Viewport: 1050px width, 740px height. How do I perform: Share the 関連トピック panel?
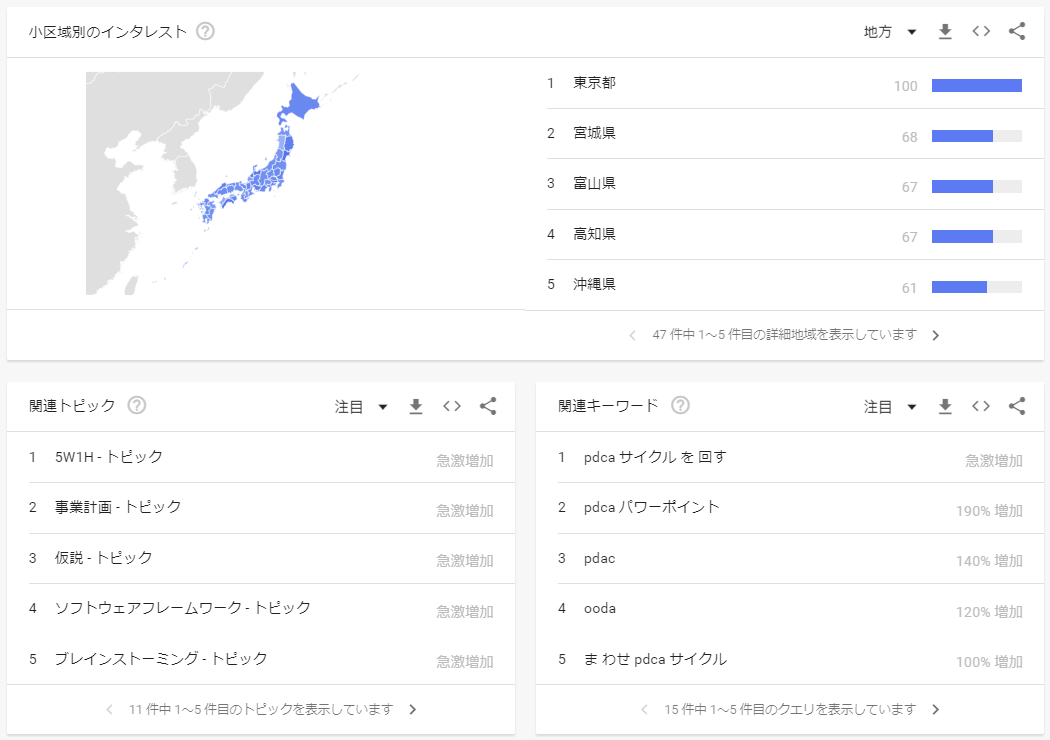[488, 406]
